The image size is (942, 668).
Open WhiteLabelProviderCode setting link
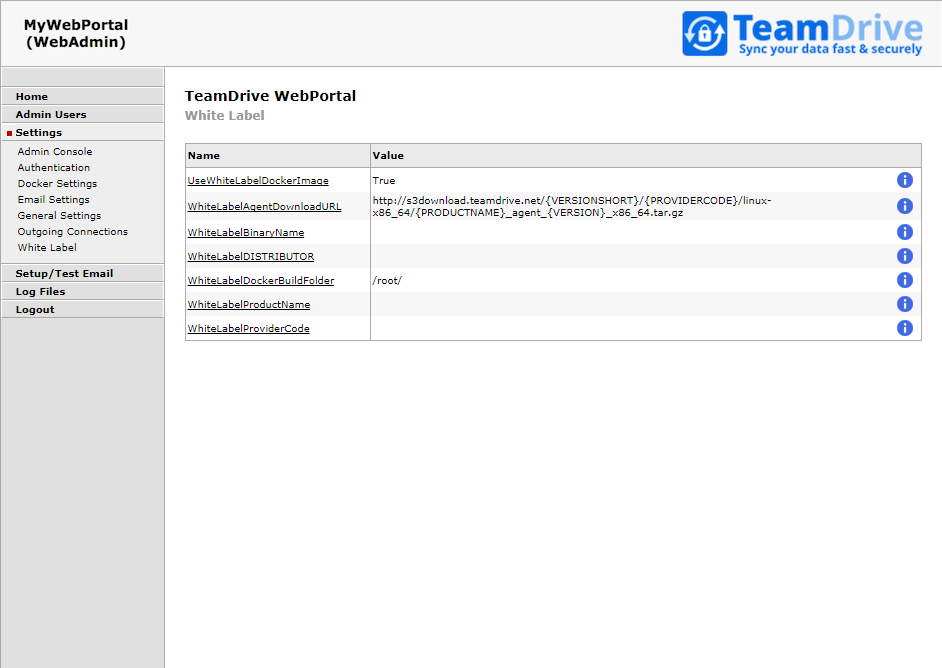[x=249, y=329]
